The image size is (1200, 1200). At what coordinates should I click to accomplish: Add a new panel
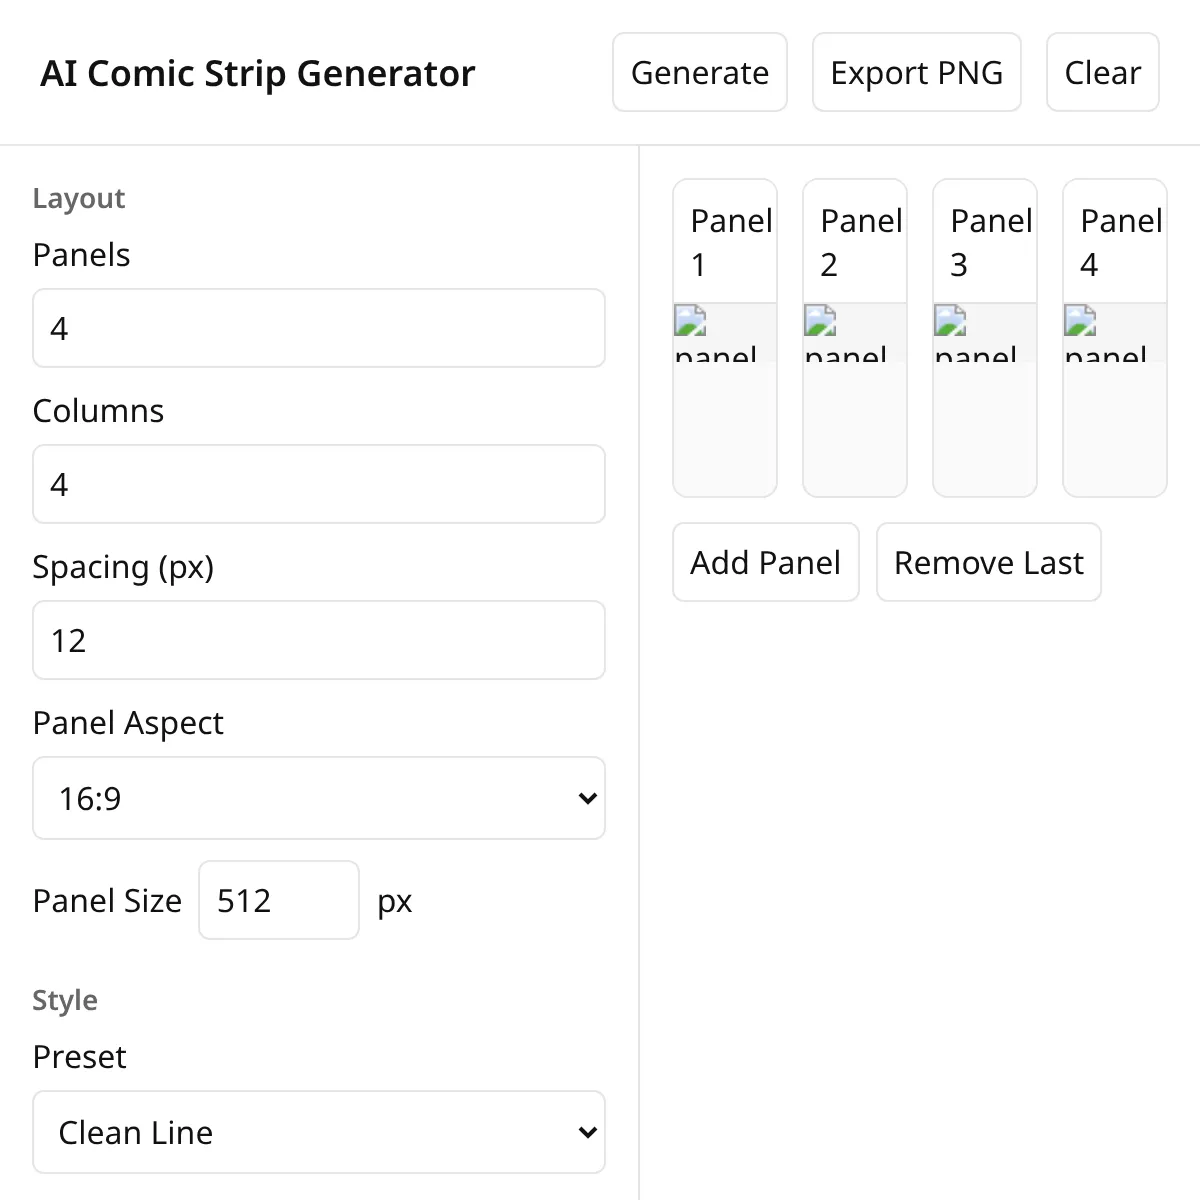coord(766,562)
